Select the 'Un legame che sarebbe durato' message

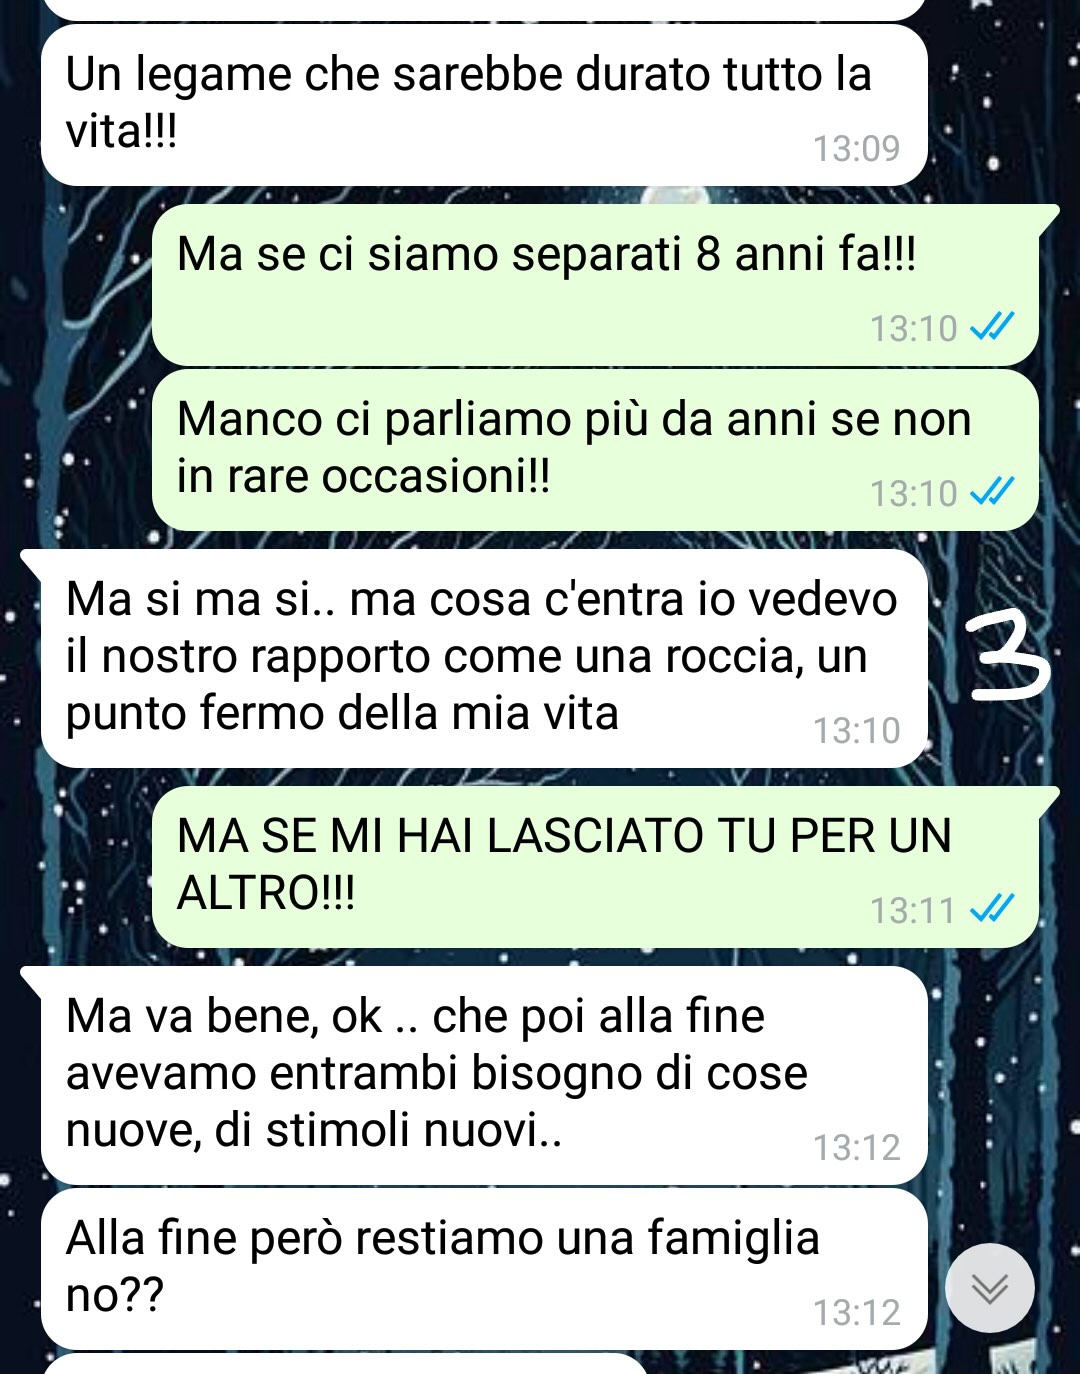(485, 105)
